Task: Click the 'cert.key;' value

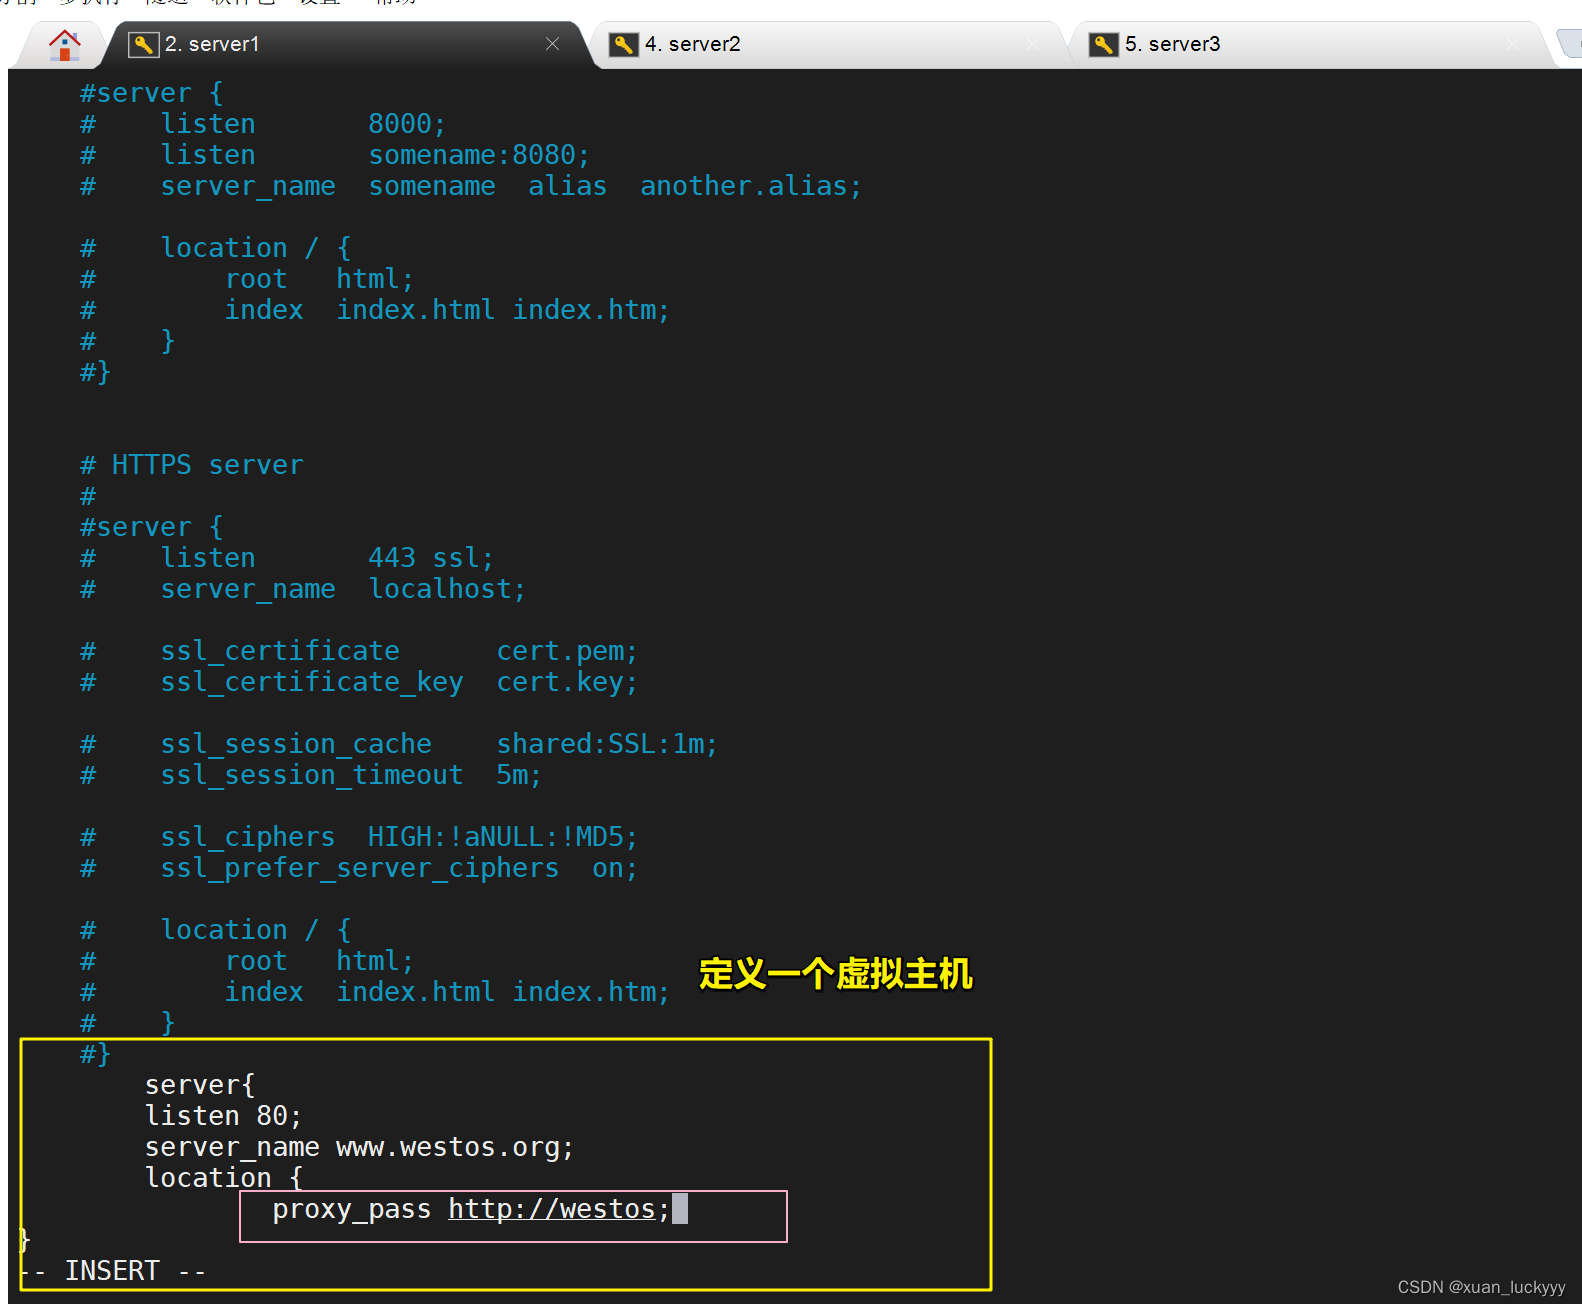Action: point(567,682)
